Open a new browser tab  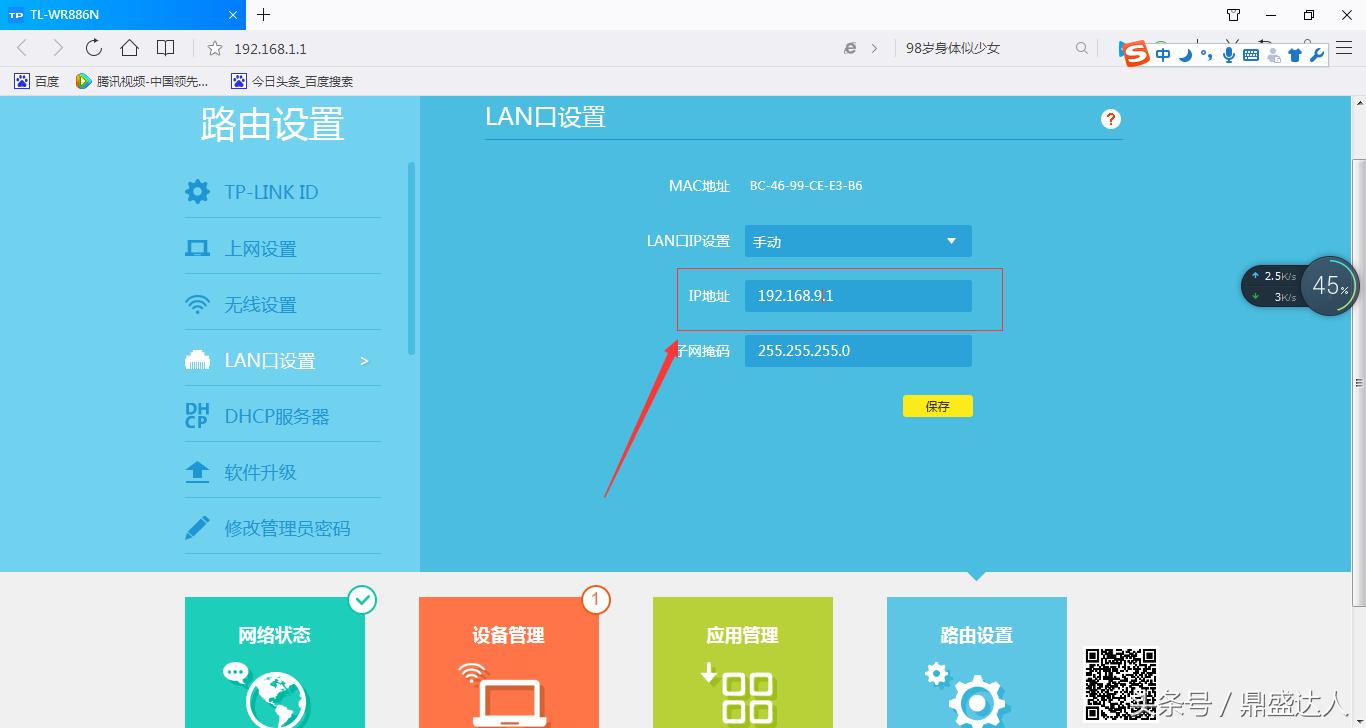click(x=263, y=15)
